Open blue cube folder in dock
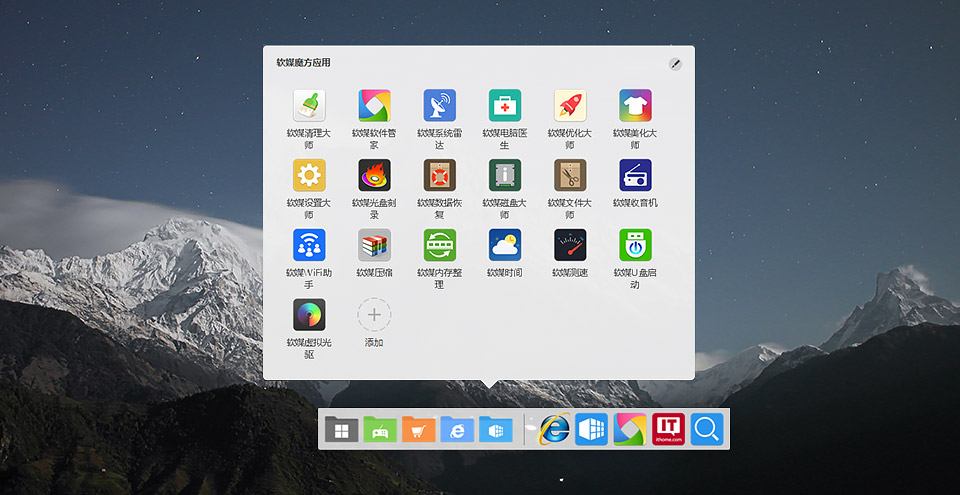This screenshot has width=960, height=495. pyautogui.click(x=495, y=429)
